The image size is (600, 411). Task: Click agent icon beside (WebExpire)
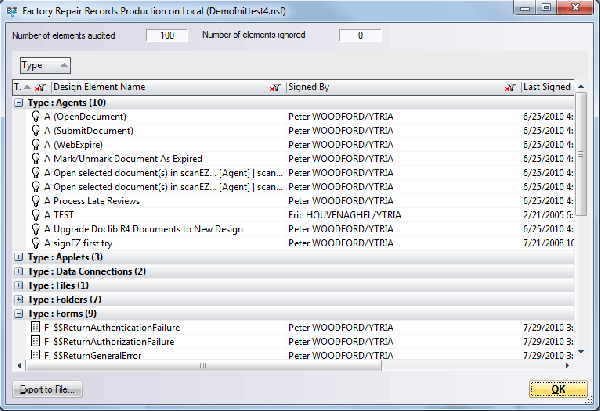coord(36,145)
